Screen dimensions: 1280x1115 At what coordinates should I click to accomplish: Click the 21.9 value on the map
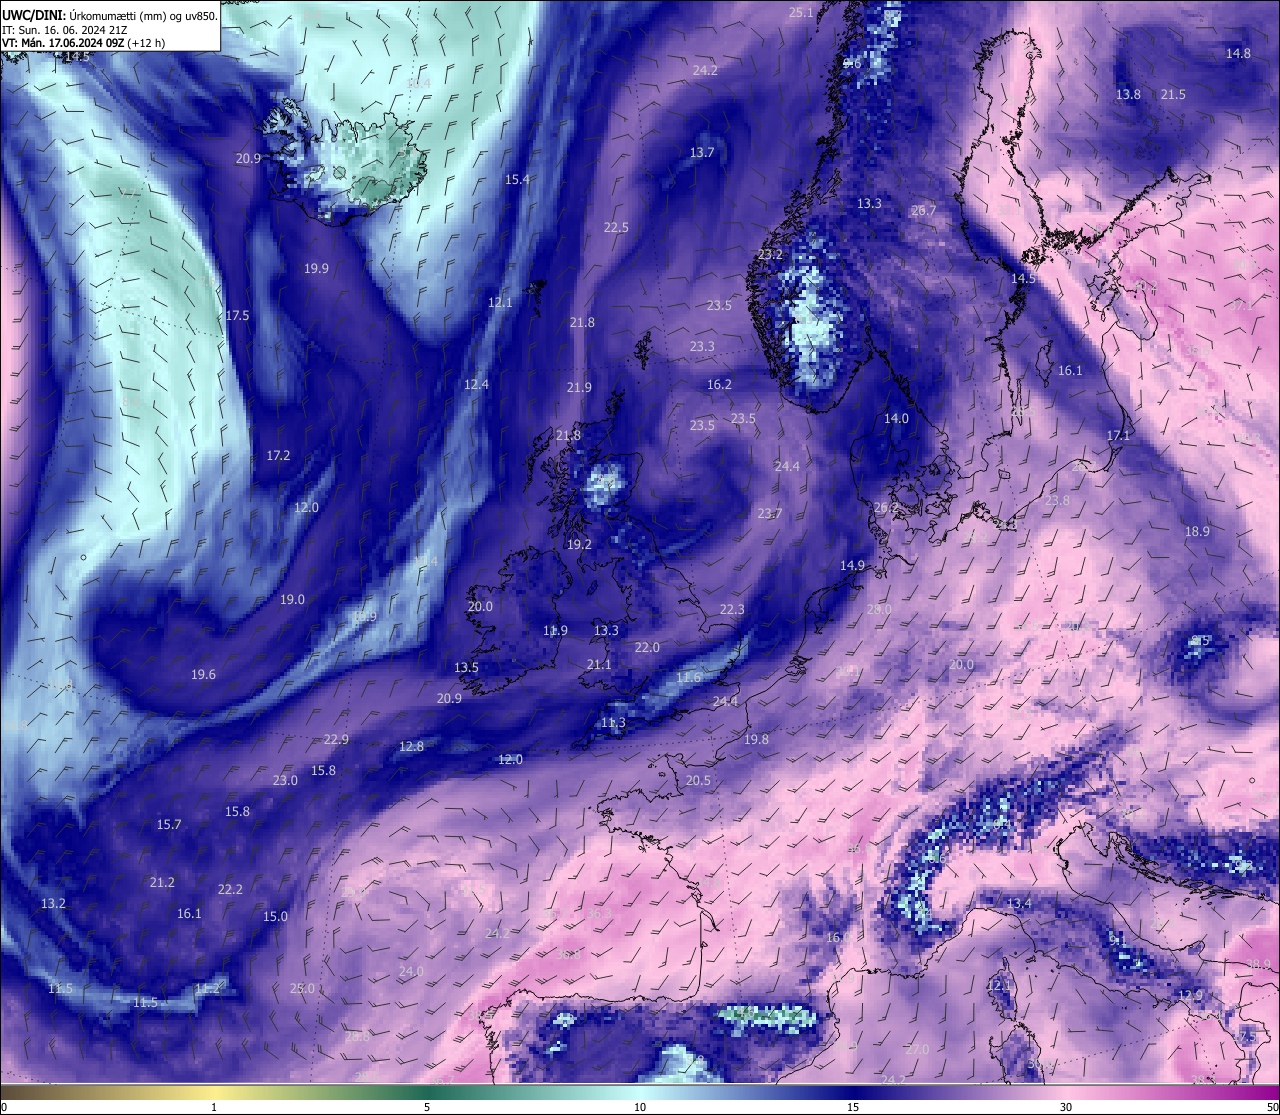pyautogui.click(x=579, y=387)
